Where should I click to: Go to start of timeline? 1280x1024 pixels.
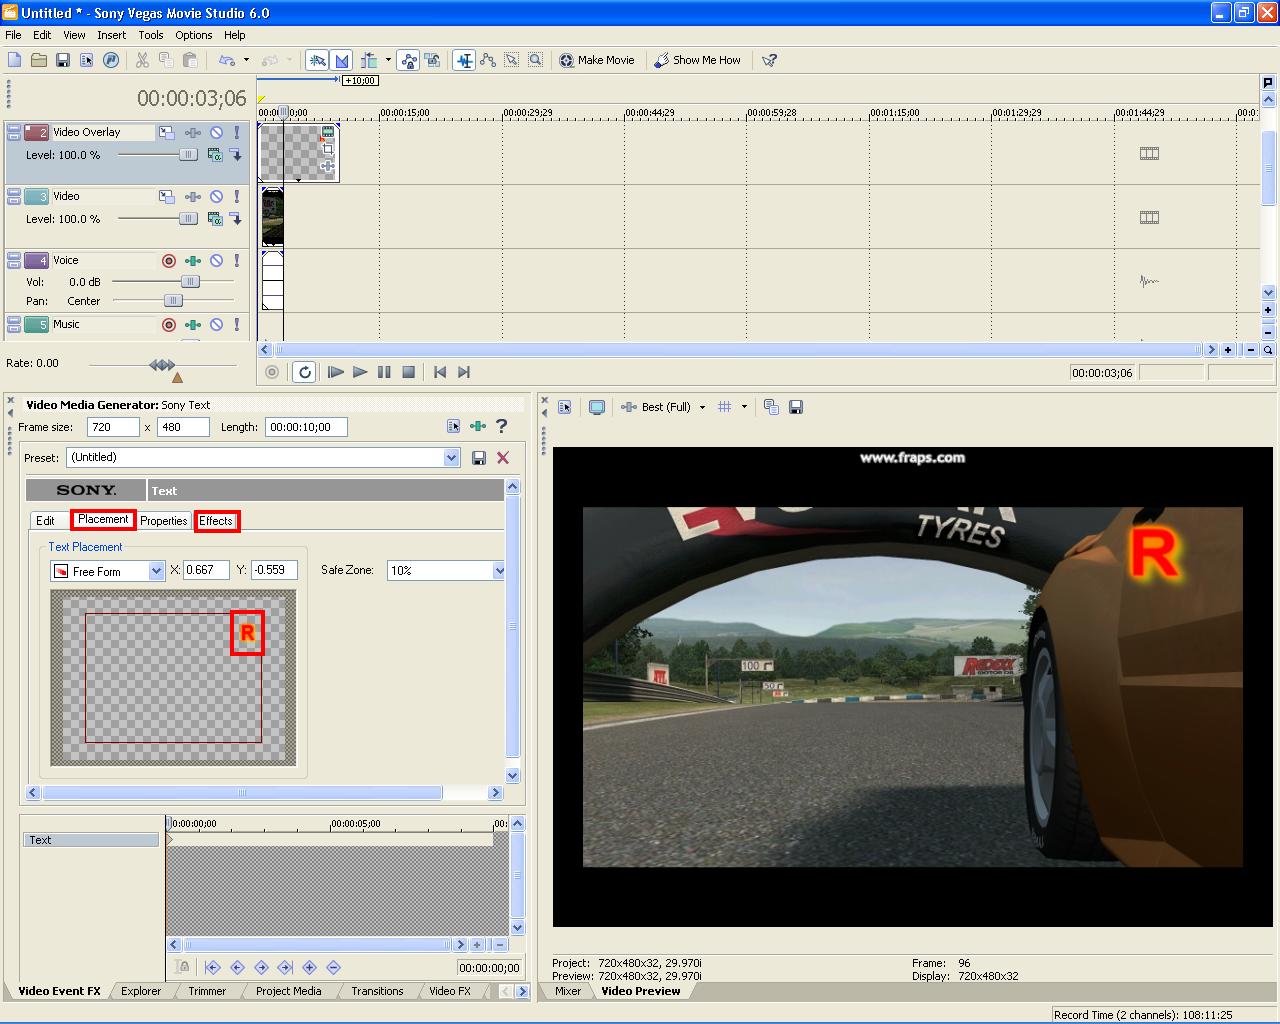[x=440, y=372]
